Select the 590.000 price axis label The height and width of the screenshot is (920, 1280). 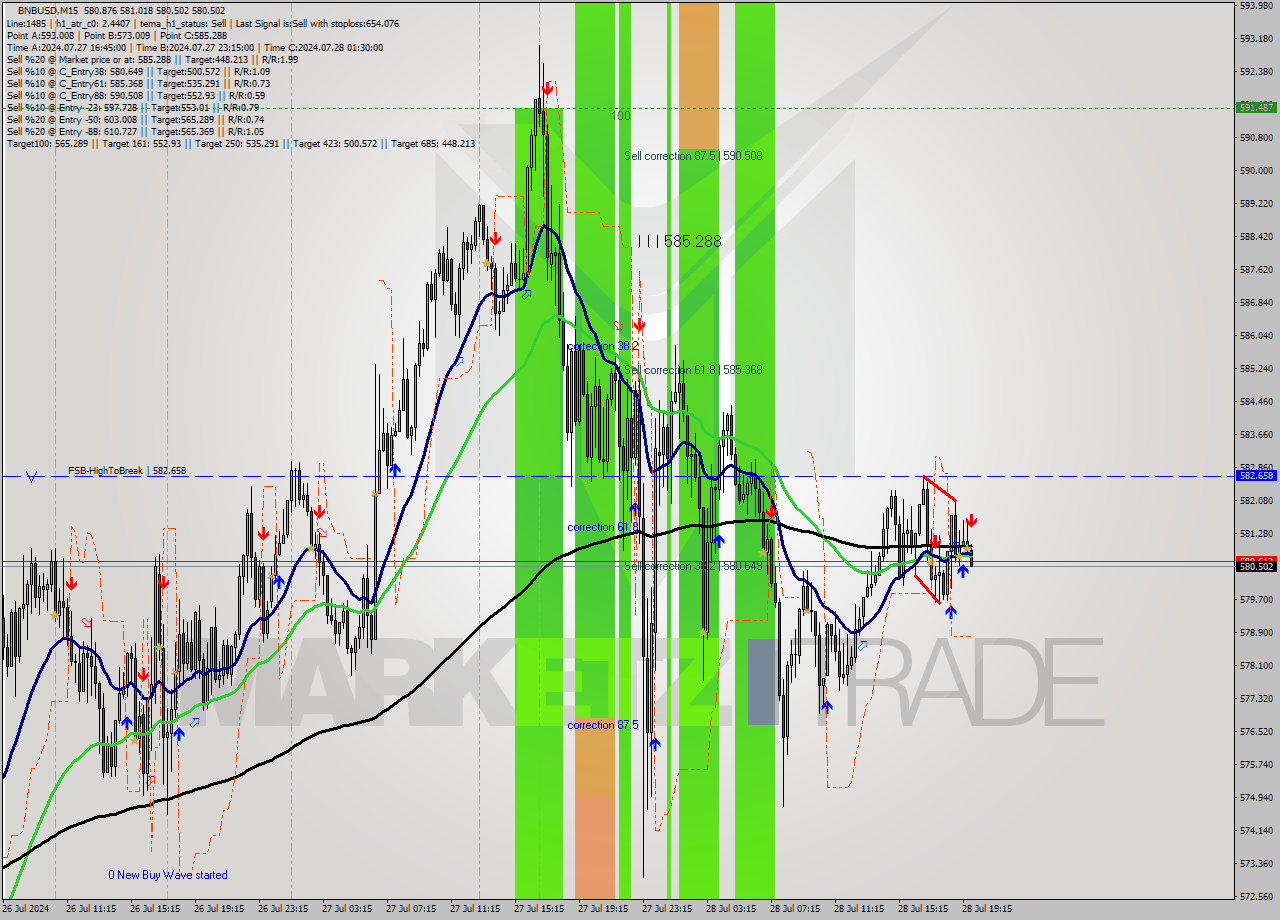(1255, 170)
